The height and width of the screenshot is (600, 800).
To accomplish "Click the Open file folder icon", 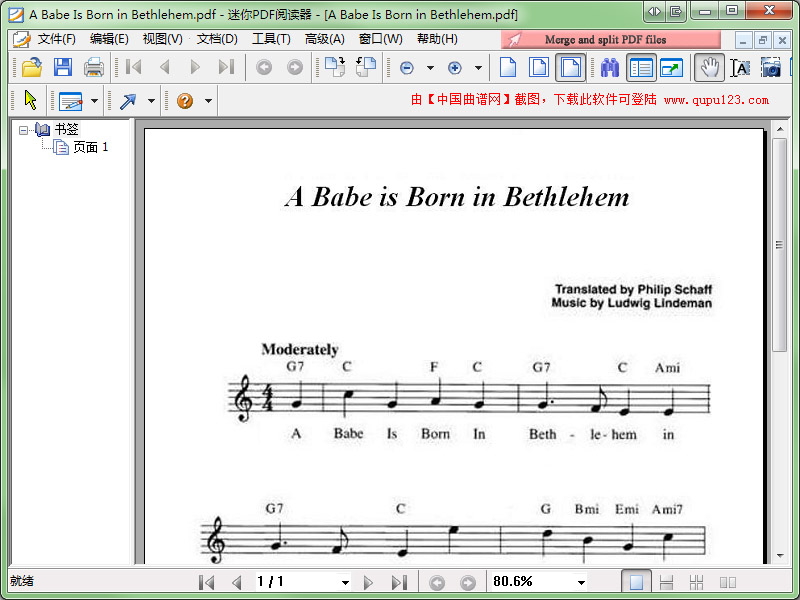I will click(32, 68).
